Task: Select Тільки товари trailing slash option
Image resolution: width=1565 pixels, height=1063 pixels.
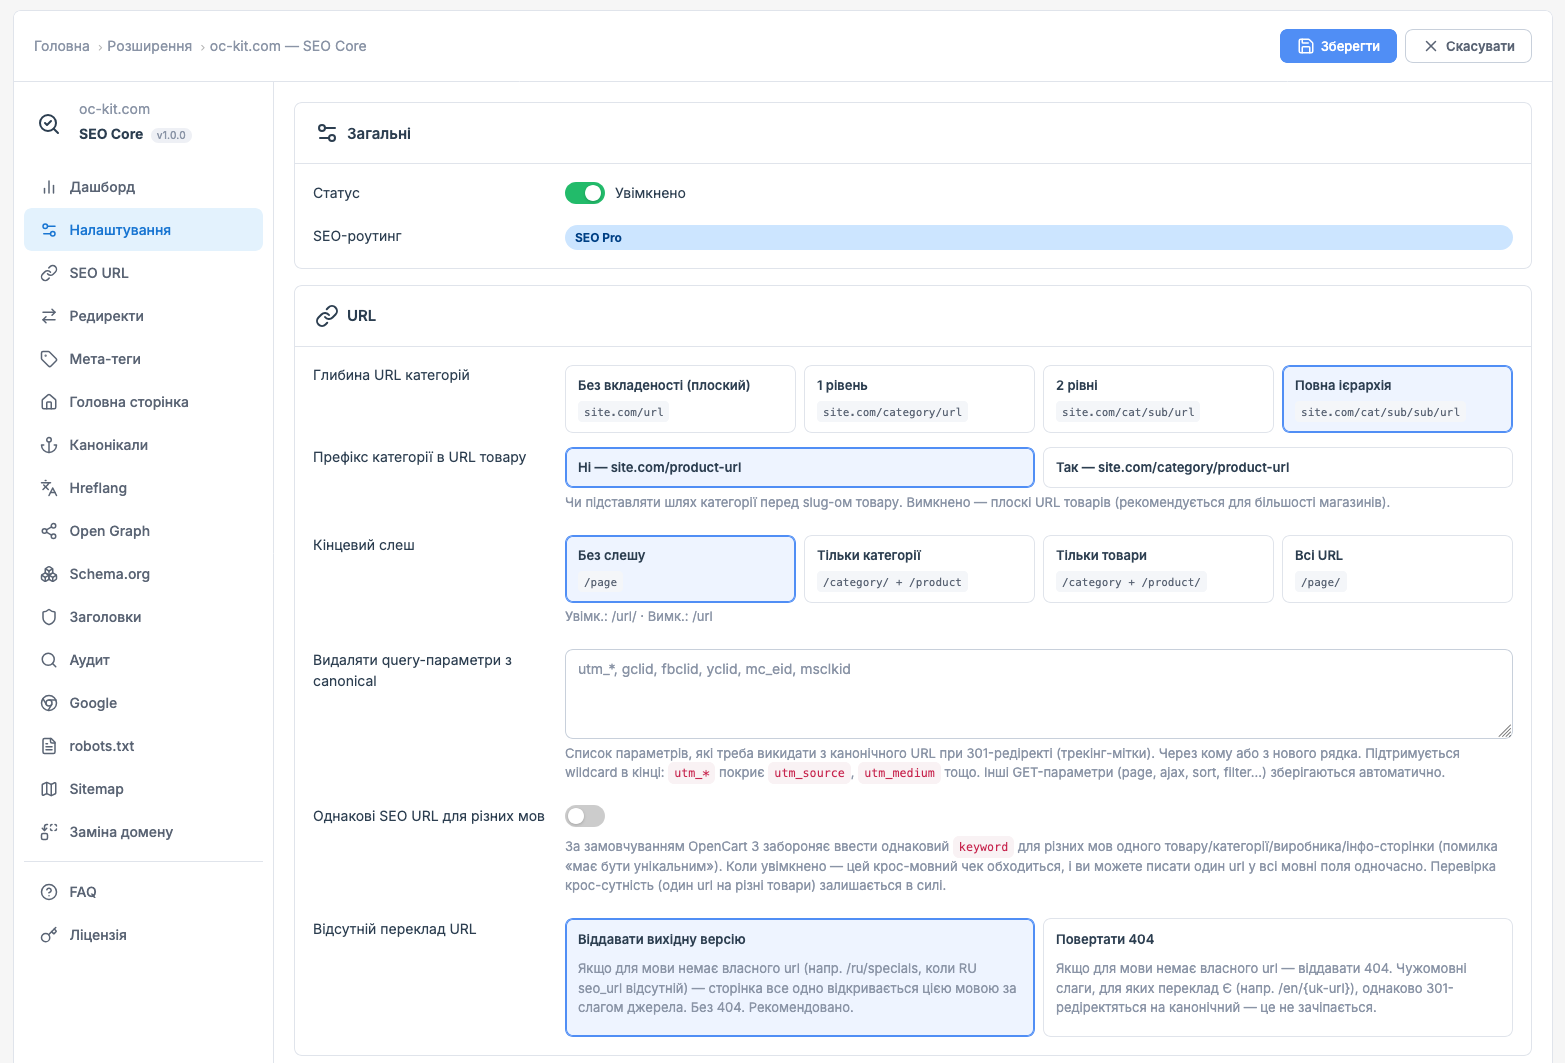Action: 1158,569
